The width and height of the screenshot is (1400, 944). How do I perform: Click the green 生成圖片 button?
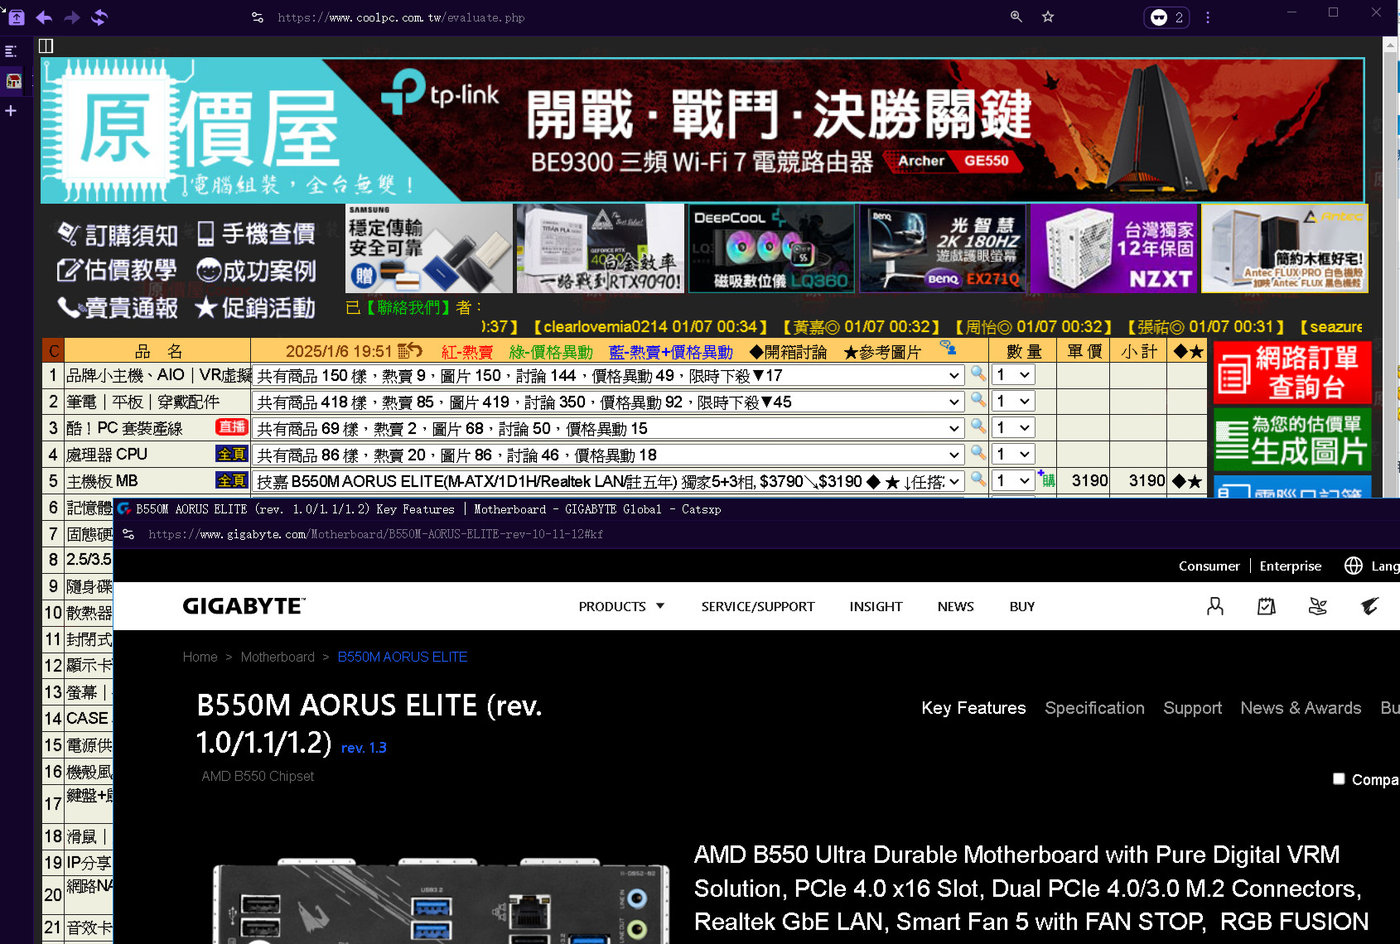(x=1292, y=440)
